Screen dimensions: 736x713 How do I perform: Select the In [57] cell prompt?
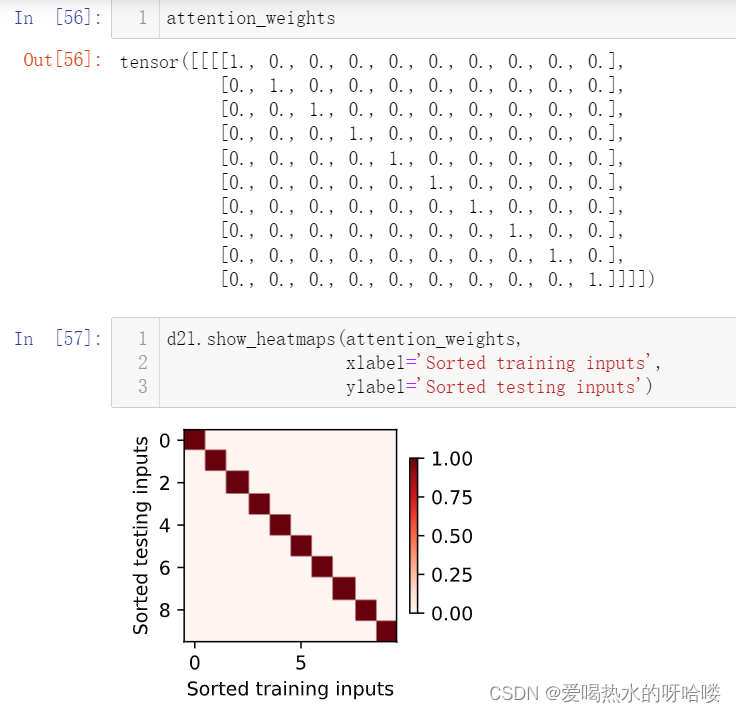(x=58, y=338)
